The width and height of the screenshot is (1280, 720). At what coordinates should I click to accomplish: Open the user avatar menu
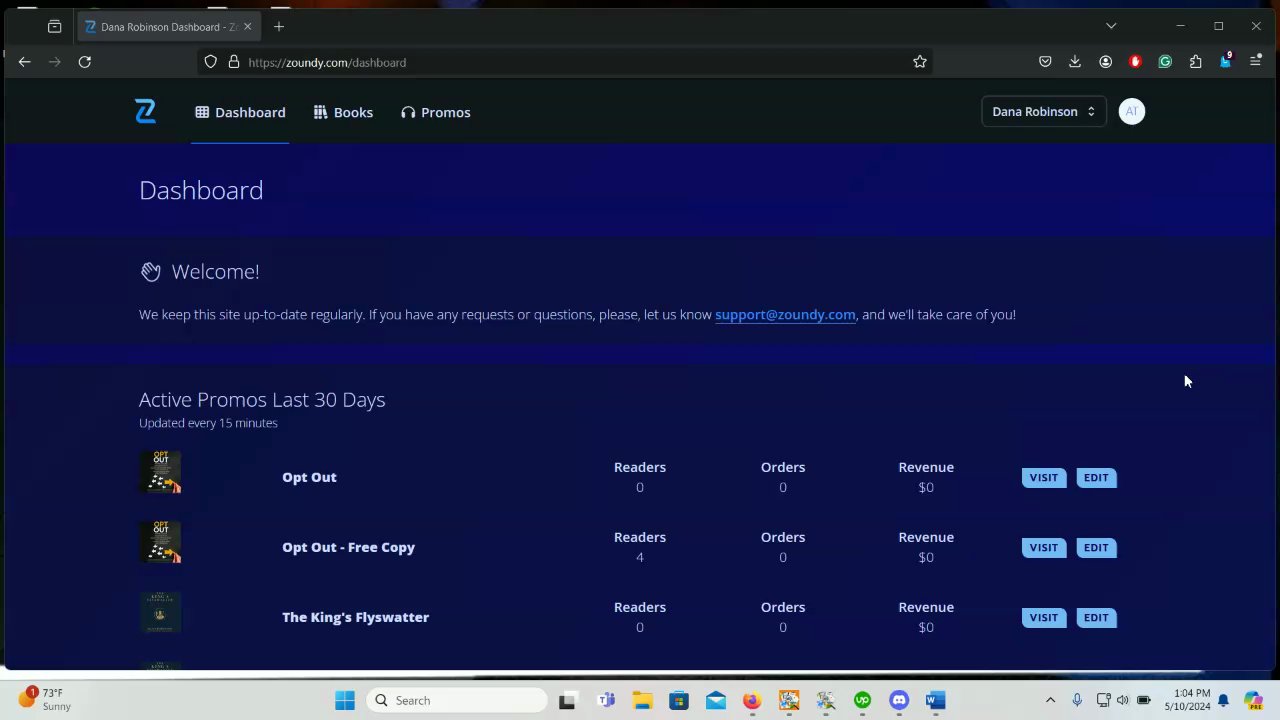(1131, 111)
